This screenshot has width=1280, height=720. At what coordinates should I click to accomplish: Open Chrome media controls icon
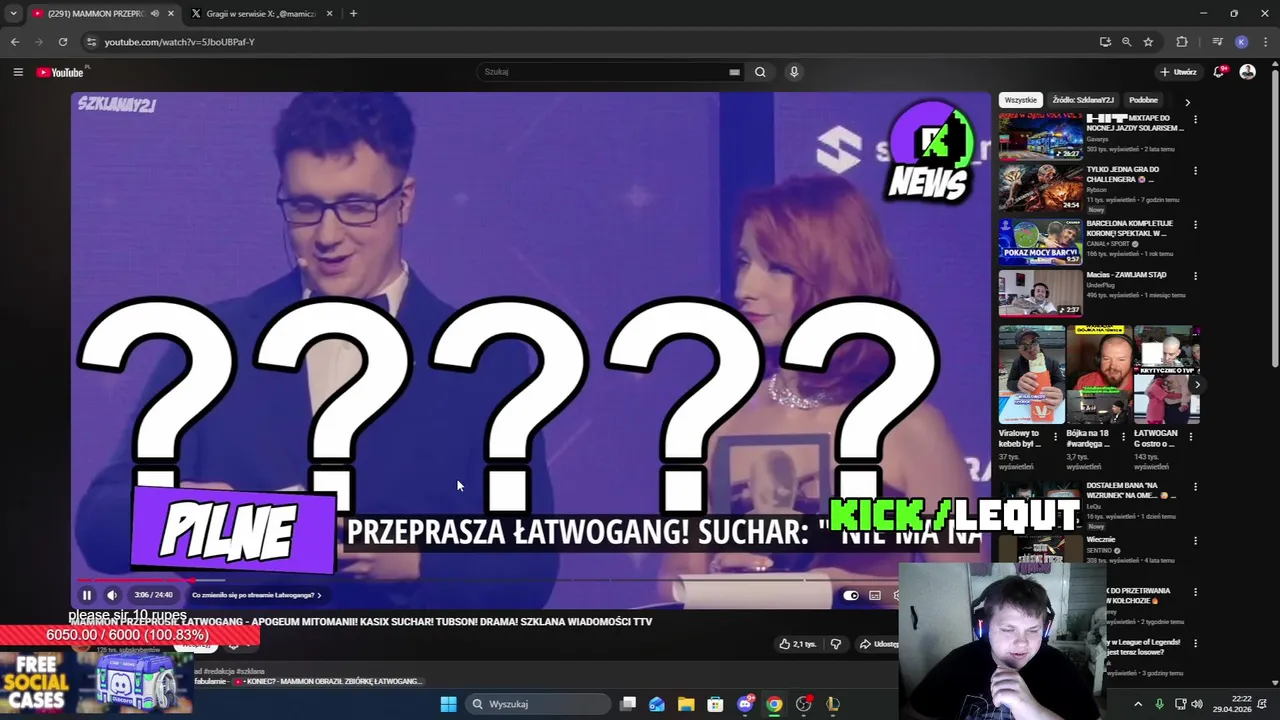point(1217,42)
